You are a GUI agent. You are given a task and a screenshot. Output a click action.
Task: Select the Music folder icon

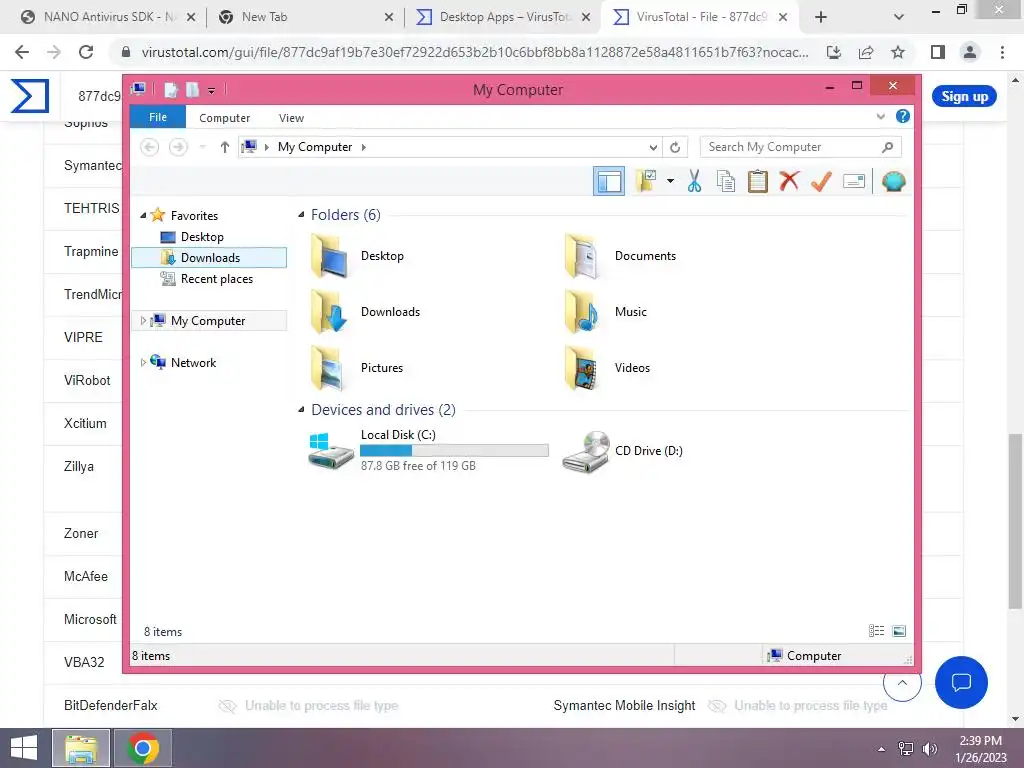[x=583, y=312]
